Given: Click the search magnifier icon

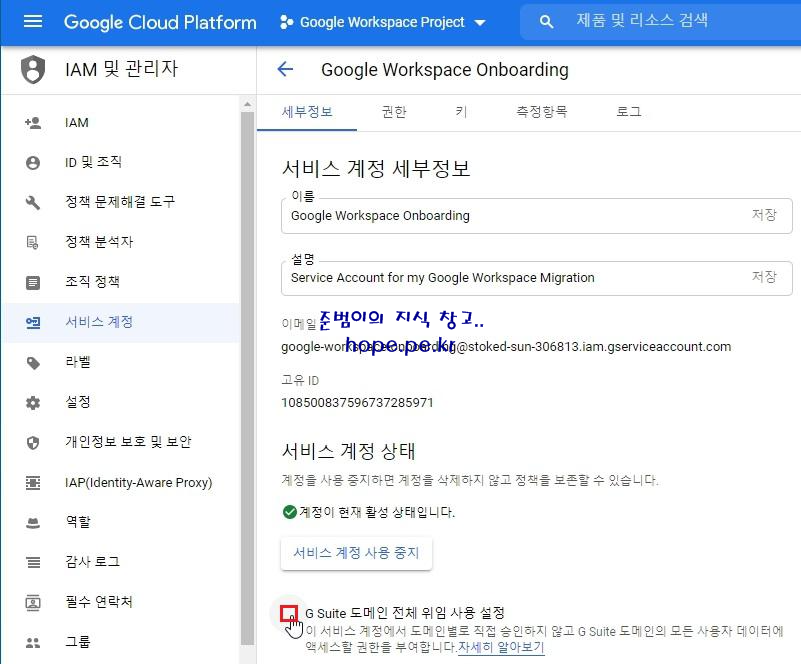Looking at the screenshot, I should pos(546,21).
